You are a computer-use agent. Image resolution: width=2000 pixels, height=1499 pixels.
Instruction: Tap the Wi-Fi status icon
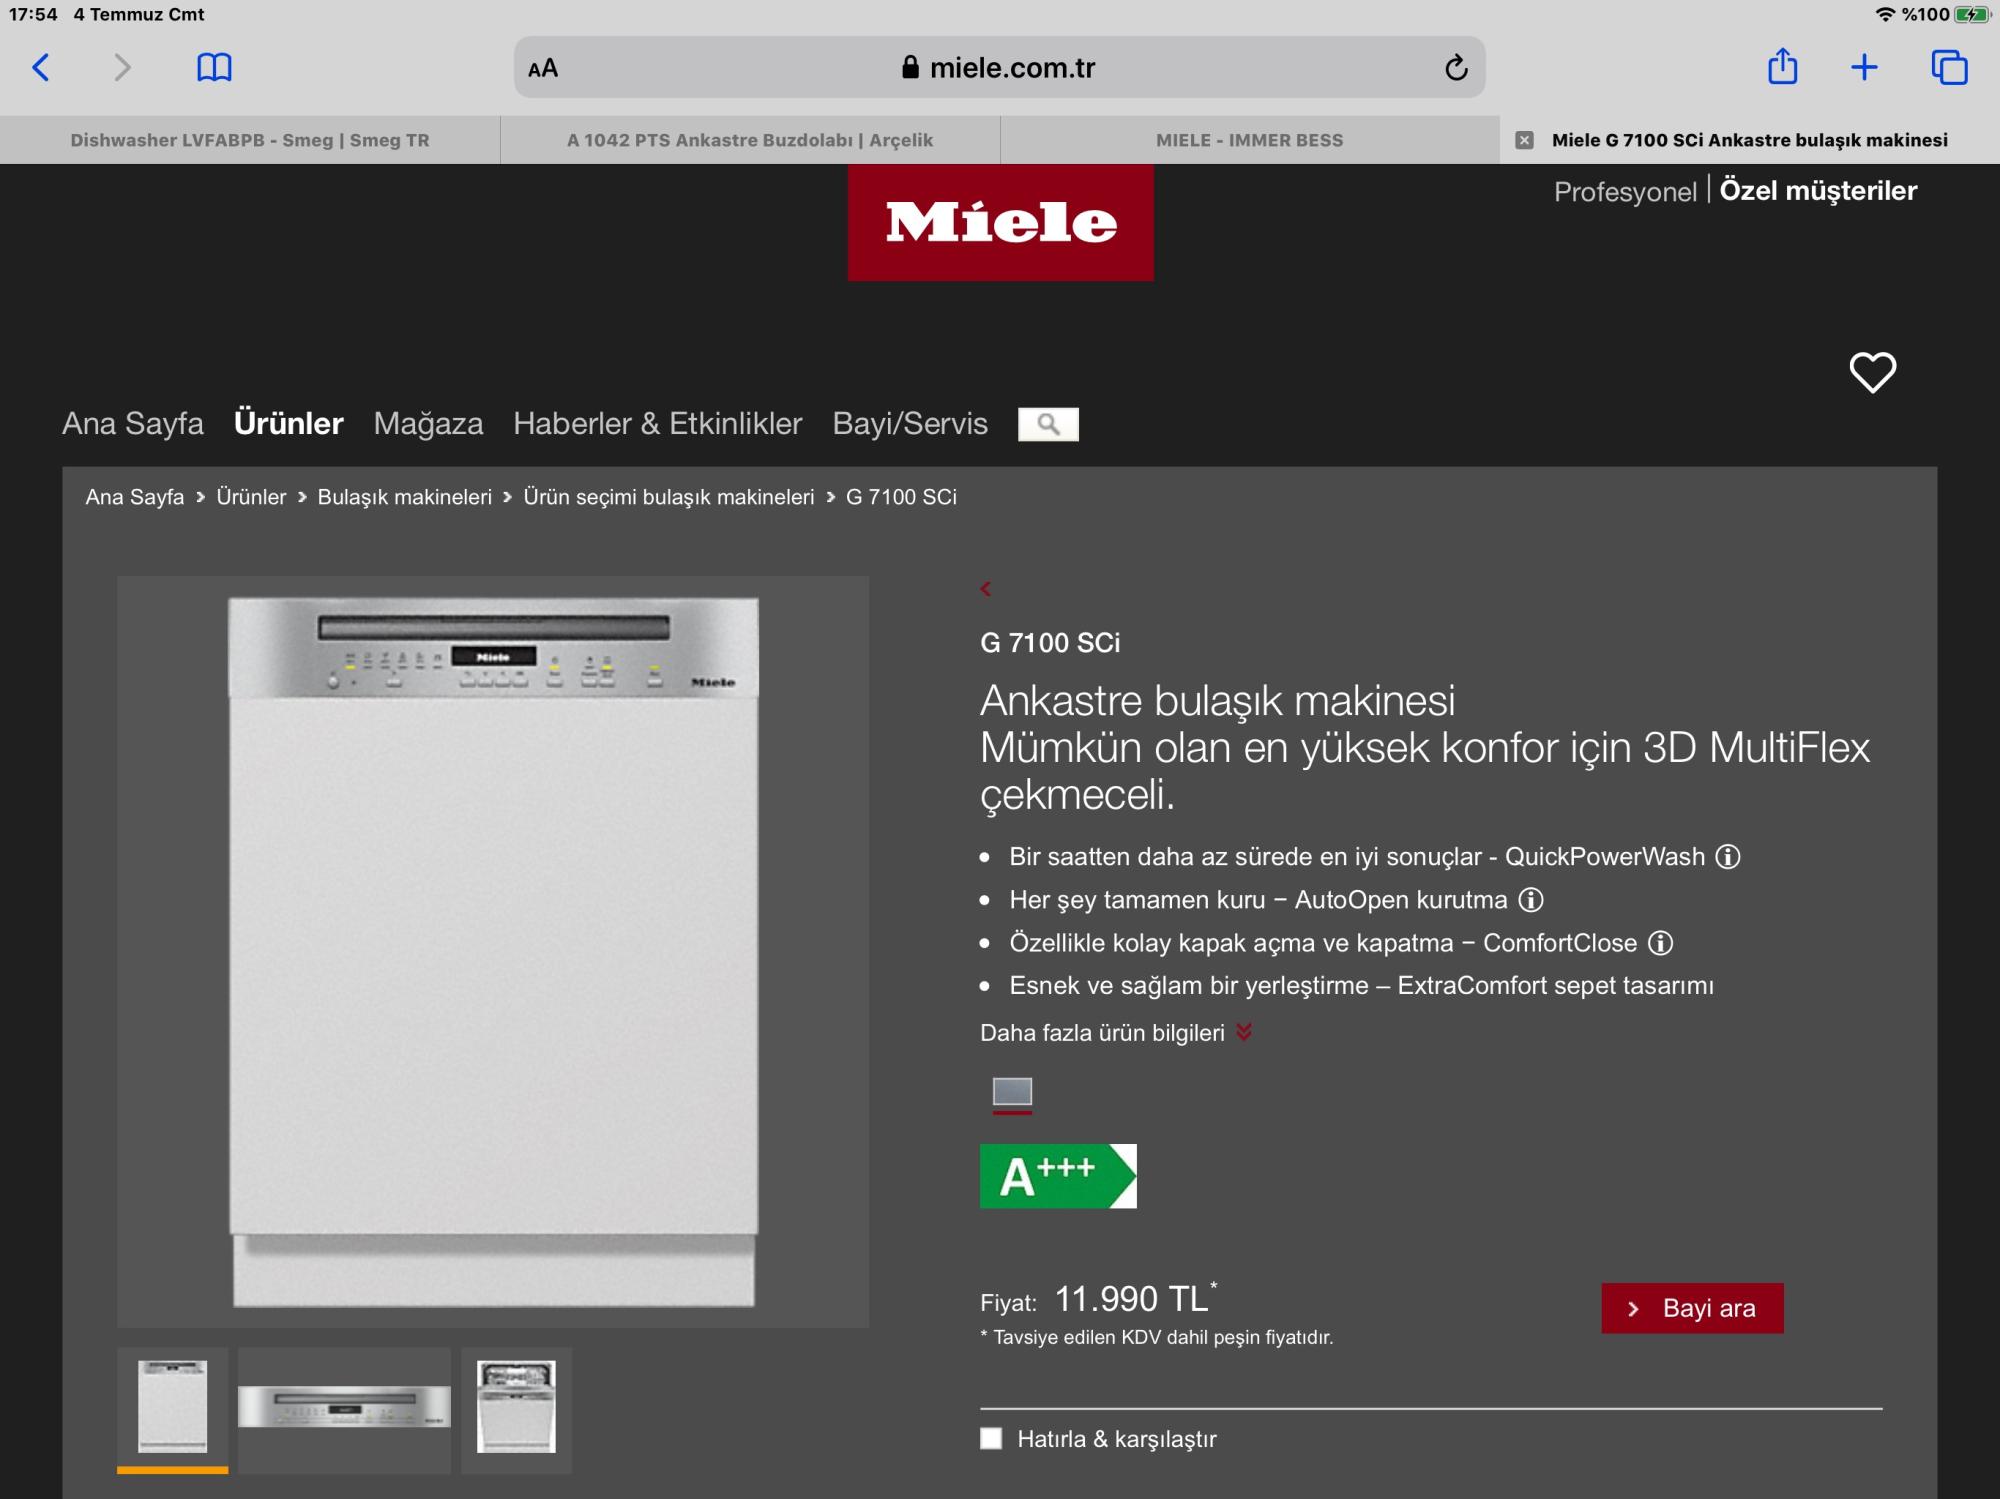(x=1885, y=14)
